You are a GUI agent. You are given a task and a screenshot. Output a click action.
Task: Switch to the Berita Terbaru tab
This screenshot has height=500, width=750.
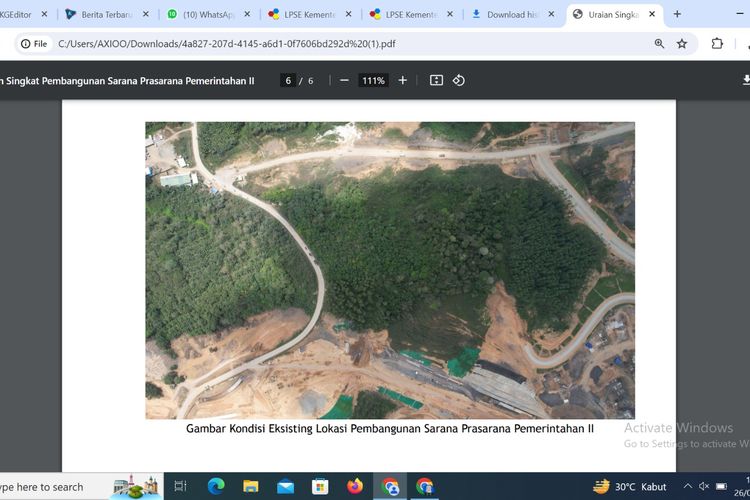pyautogui.click(x=106, y=15)
